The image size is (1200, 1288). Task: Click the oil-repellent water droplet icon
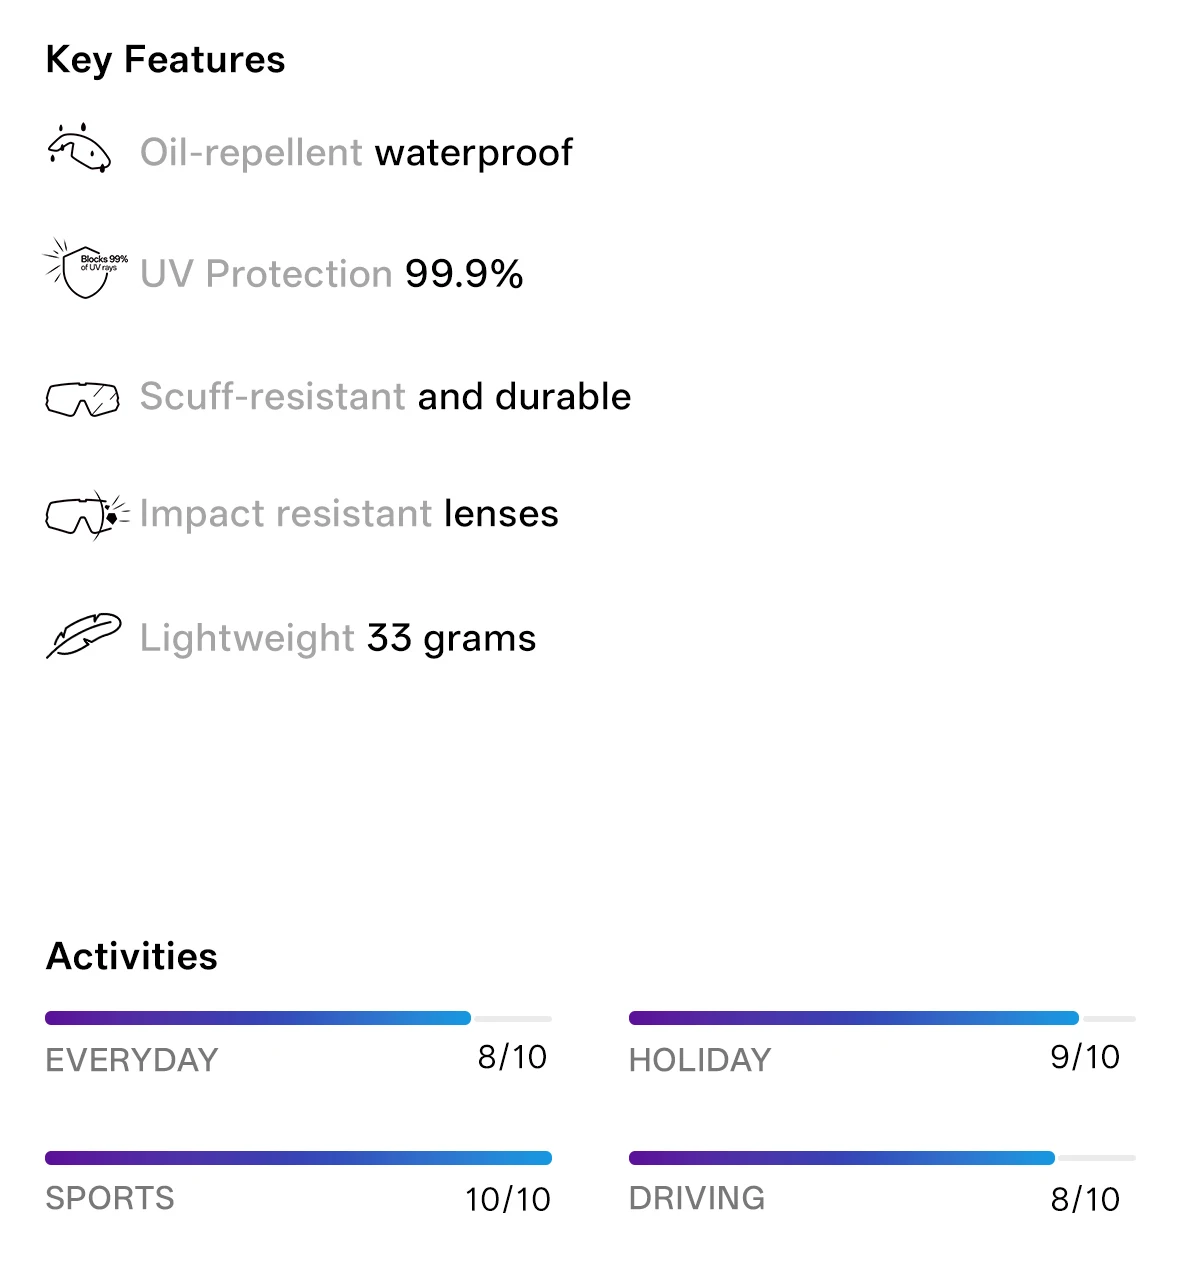pos(79,149)
